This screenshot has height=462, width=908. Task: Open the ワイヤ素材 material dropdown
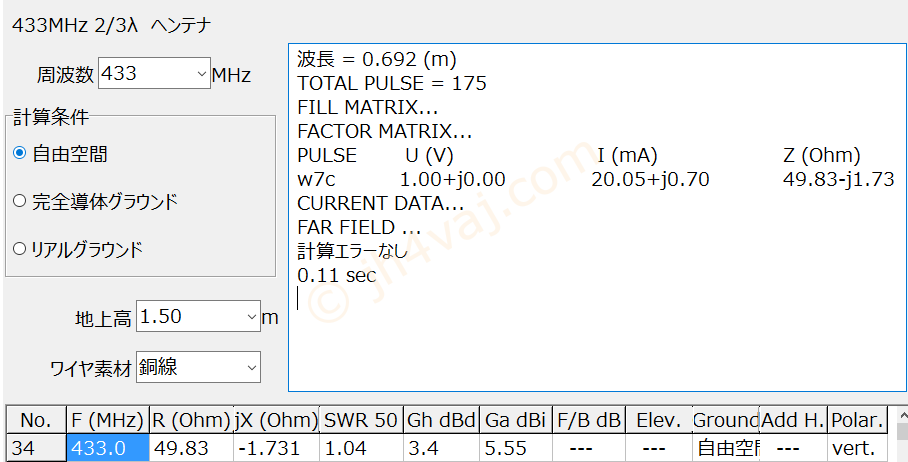coord(199,367)
